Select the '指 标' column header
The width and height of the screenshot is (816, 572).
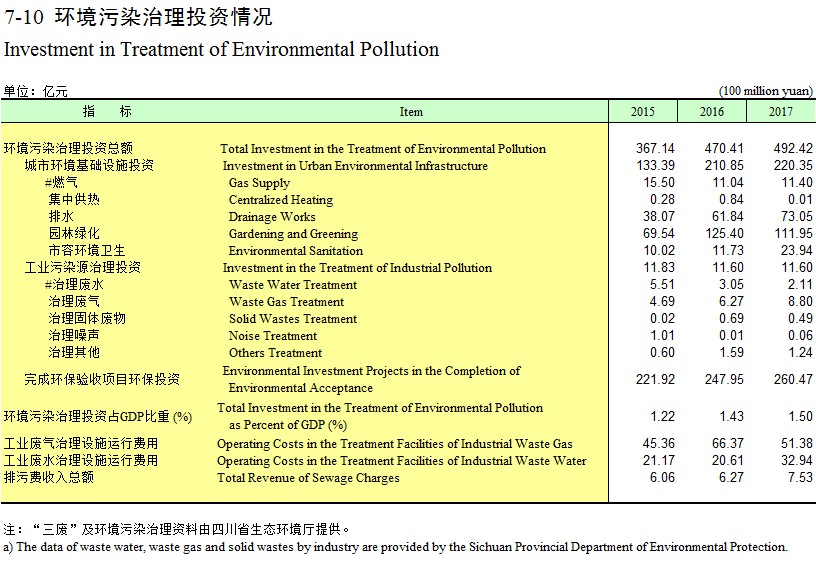107,111
